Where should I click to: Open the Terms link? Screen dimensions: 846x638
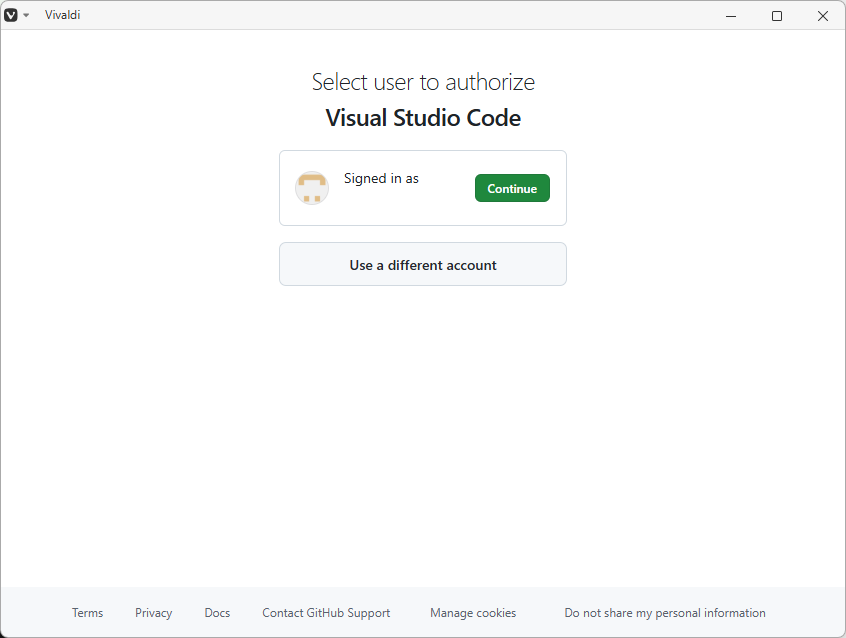(x=87, y=613)
